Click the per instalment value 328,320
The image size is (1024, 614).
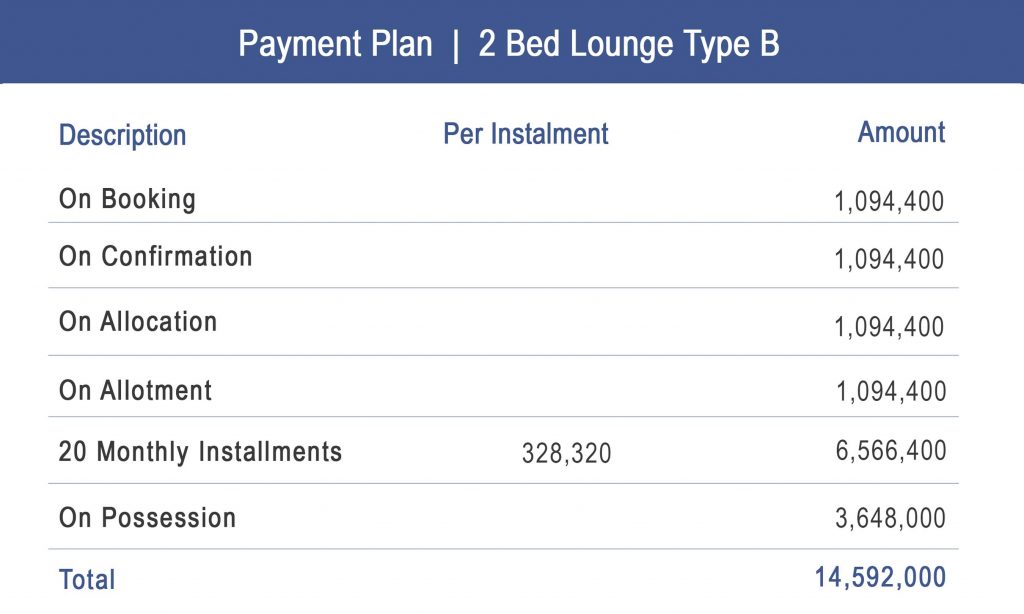pyautogui.click(x=567, y=453)
